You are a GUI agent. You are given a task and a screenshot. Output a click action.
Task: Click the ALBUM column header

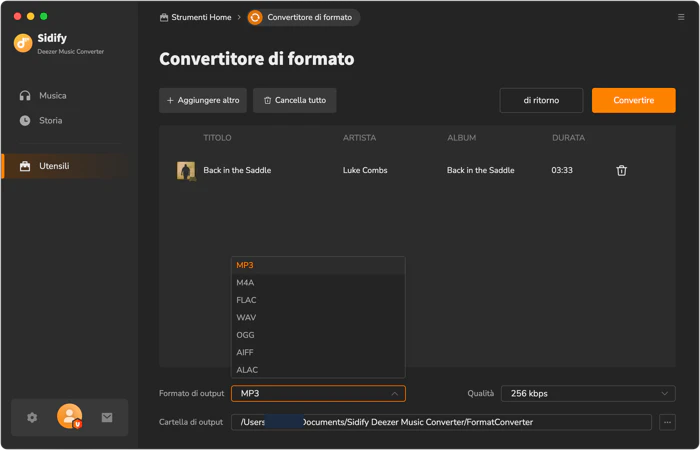tap(462, 138)
